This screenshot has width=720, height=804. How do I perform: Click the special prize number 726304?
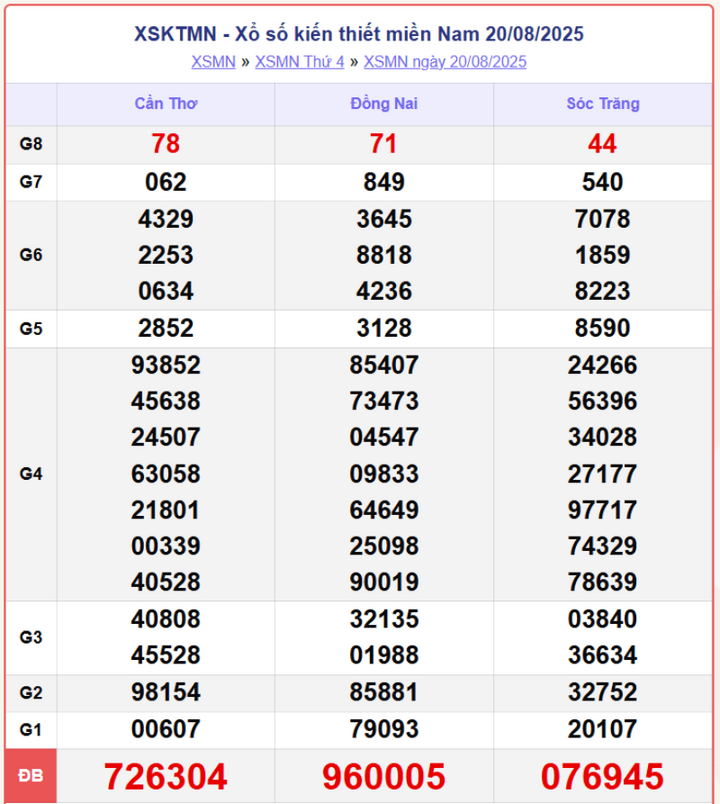(x=166, y=776)
